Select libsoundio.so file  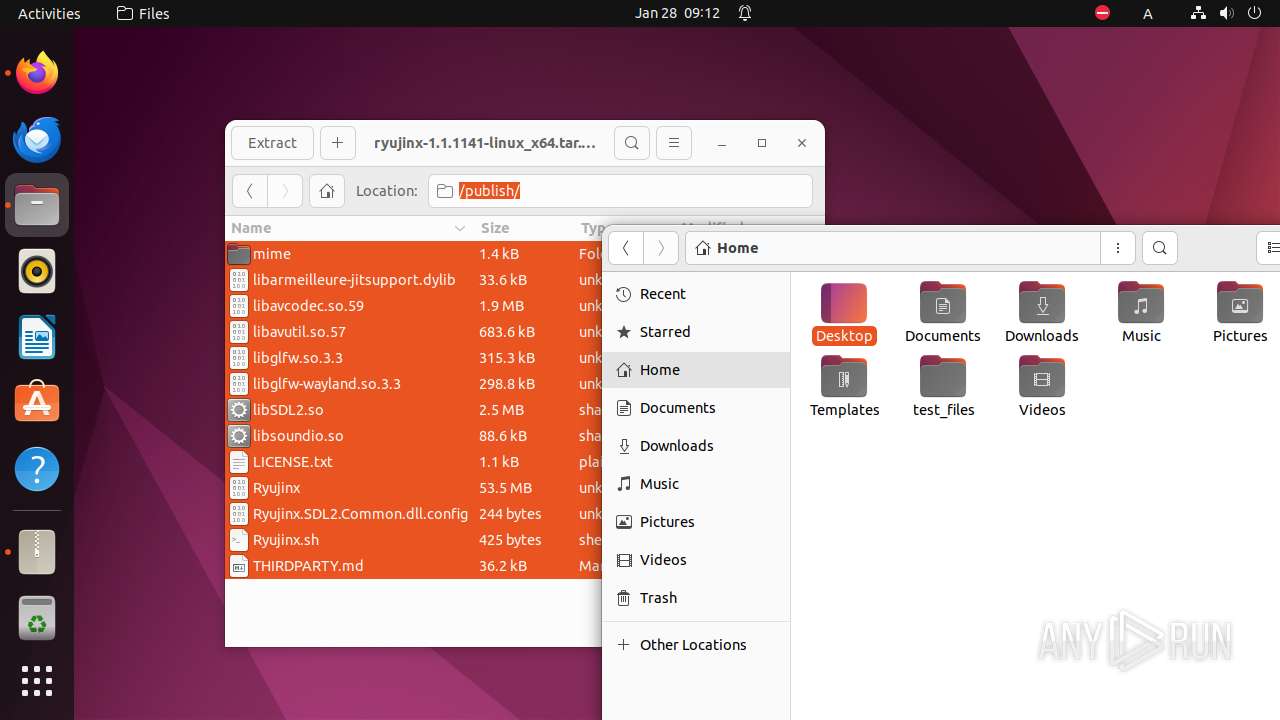point(415,436)
